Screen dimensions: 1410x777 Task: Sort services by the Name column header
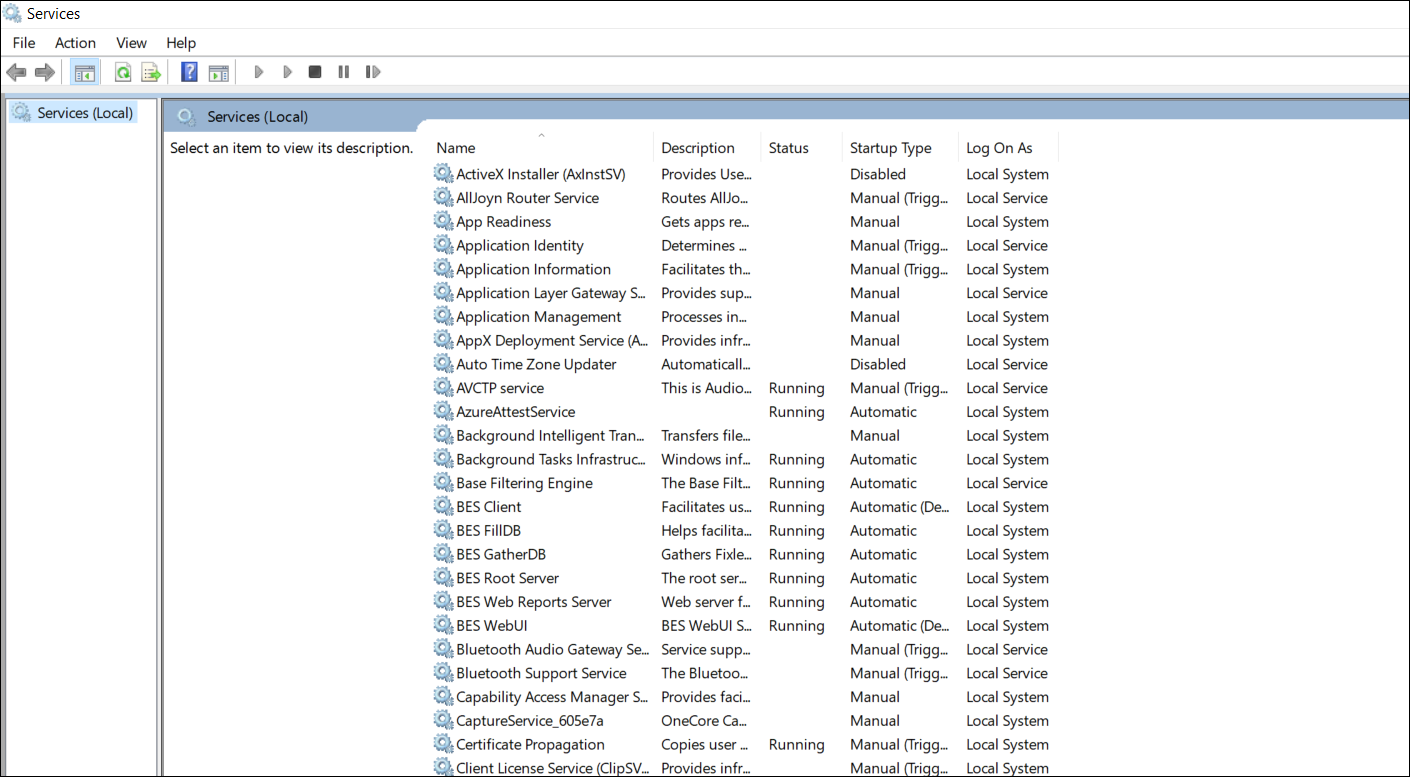click(x=456, y=148)
